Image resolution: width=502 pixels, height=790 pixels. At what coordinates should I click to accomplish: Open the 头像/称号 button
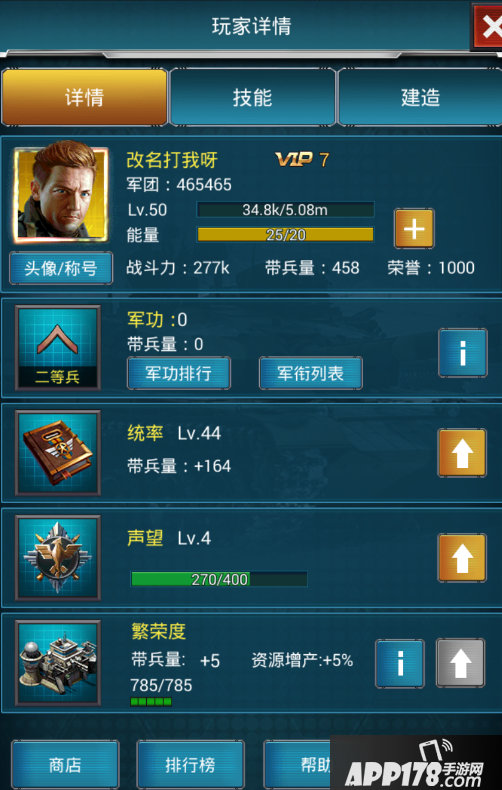click(x=61, y=268)
